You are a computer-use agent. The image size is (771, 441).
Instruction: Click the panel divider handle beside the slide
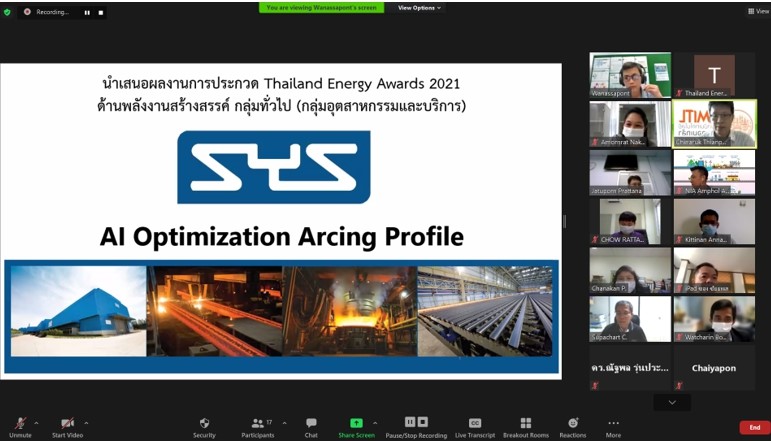(x=564, y=222)
